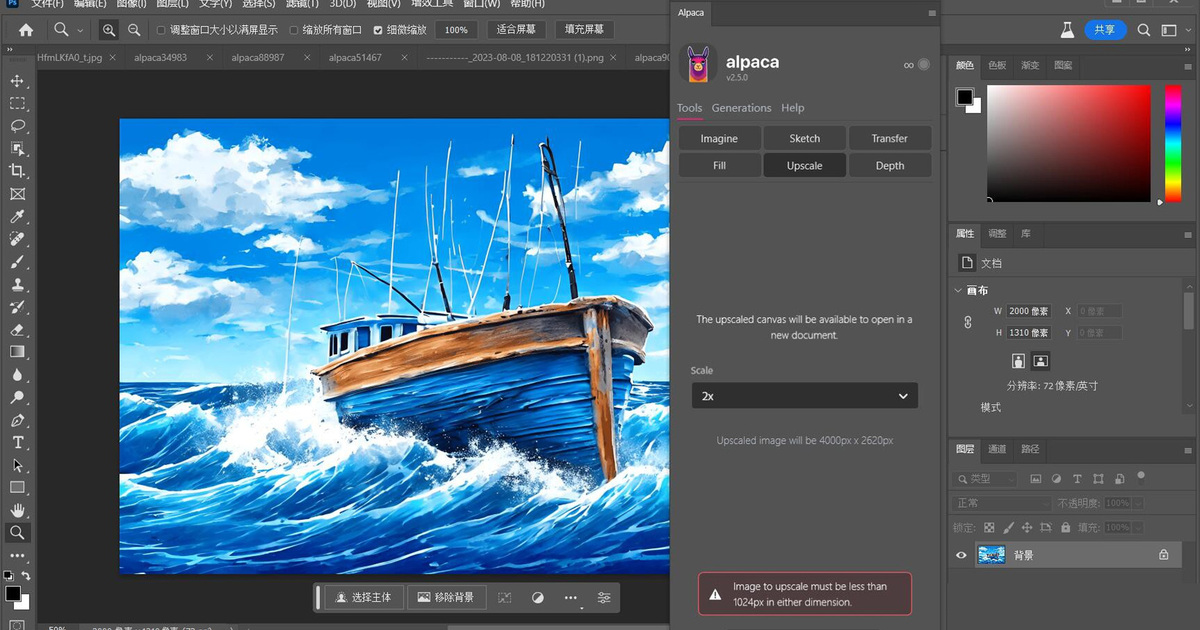Select the Hand tool

[17, 510]
